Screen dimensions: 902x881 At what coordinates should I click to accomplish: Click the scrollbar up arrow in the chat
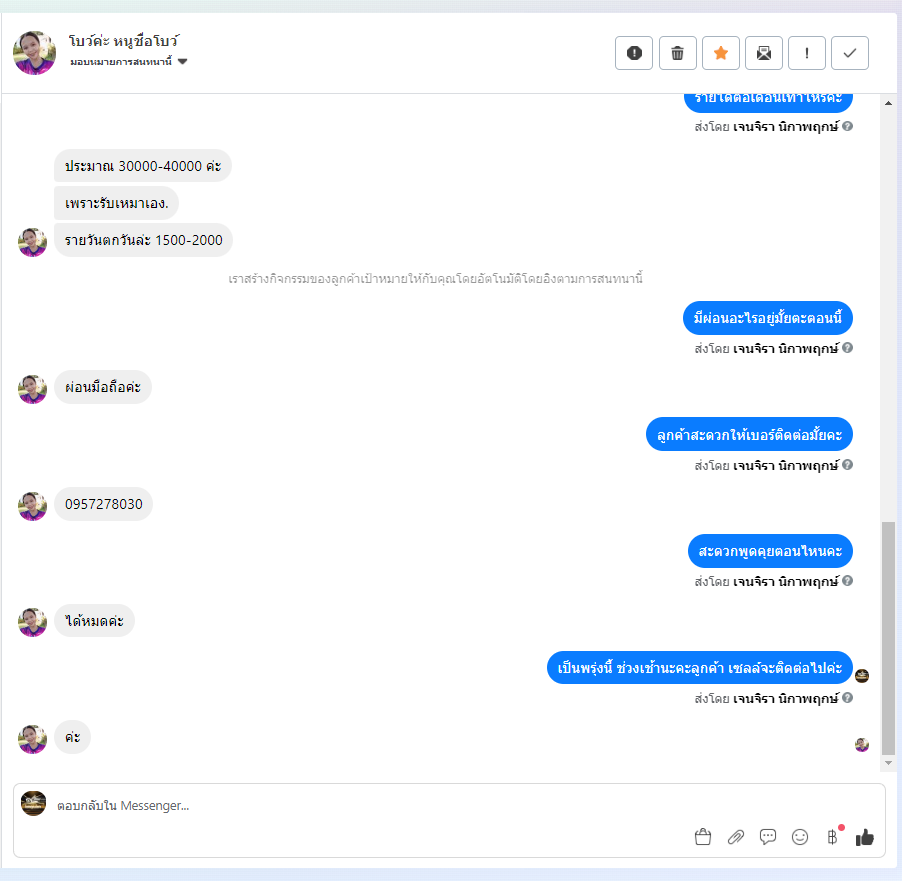(888, 103)
